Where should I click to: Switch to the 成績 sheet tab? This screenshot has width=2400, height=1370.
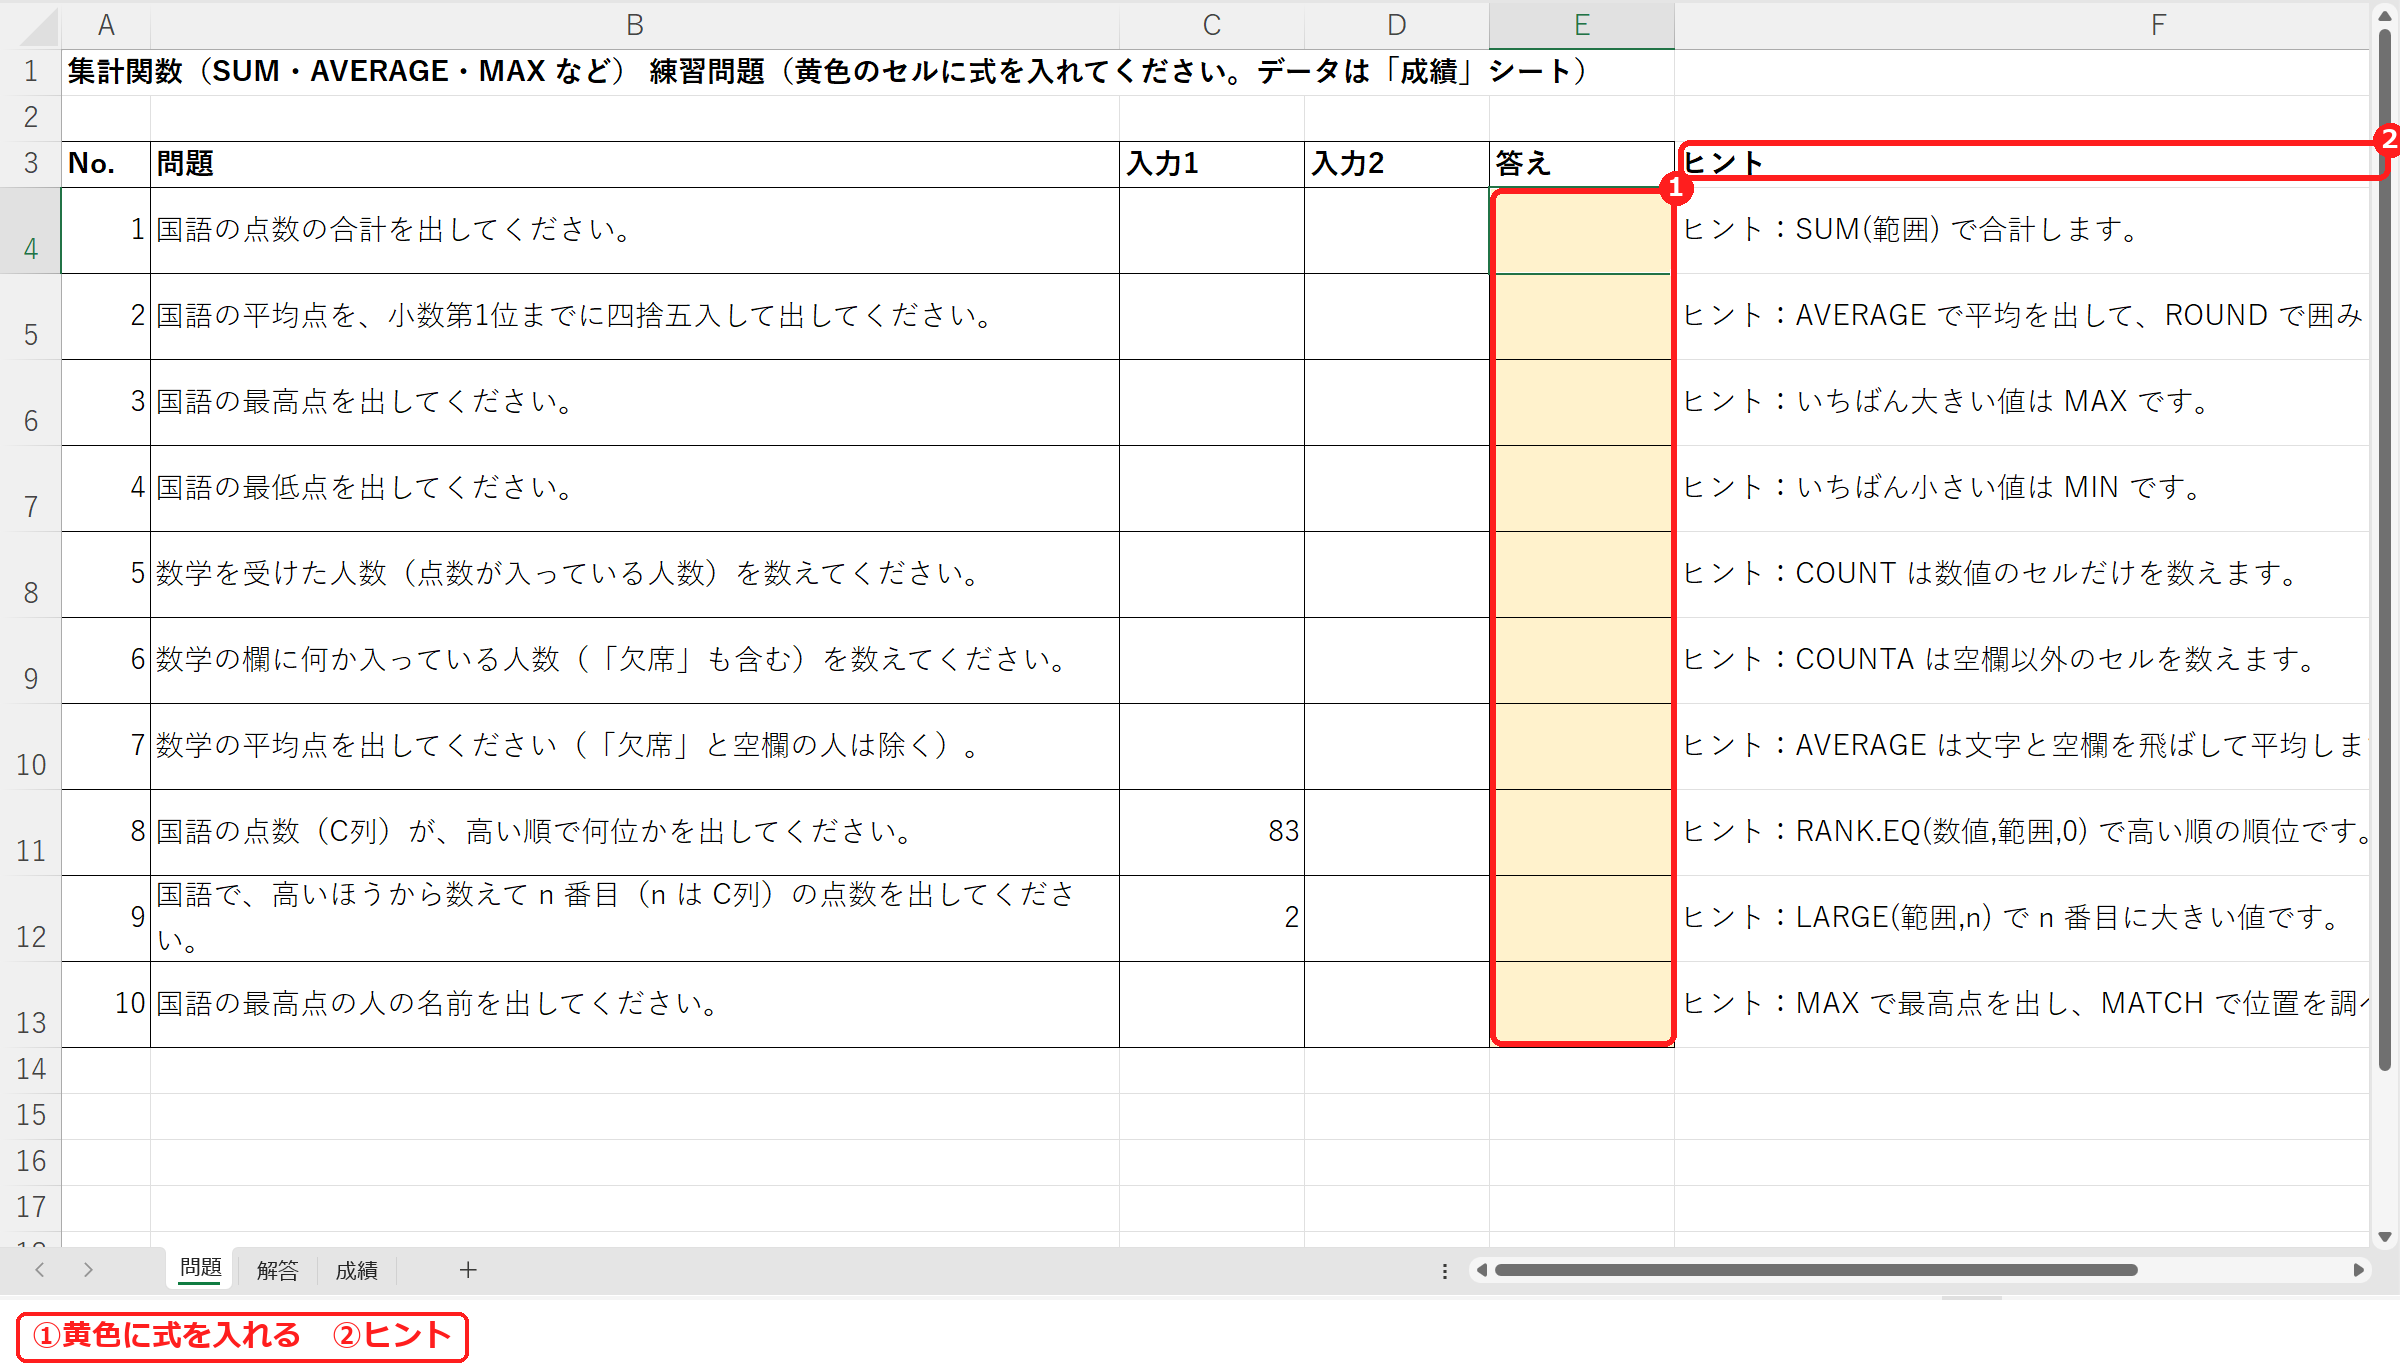356,1270
